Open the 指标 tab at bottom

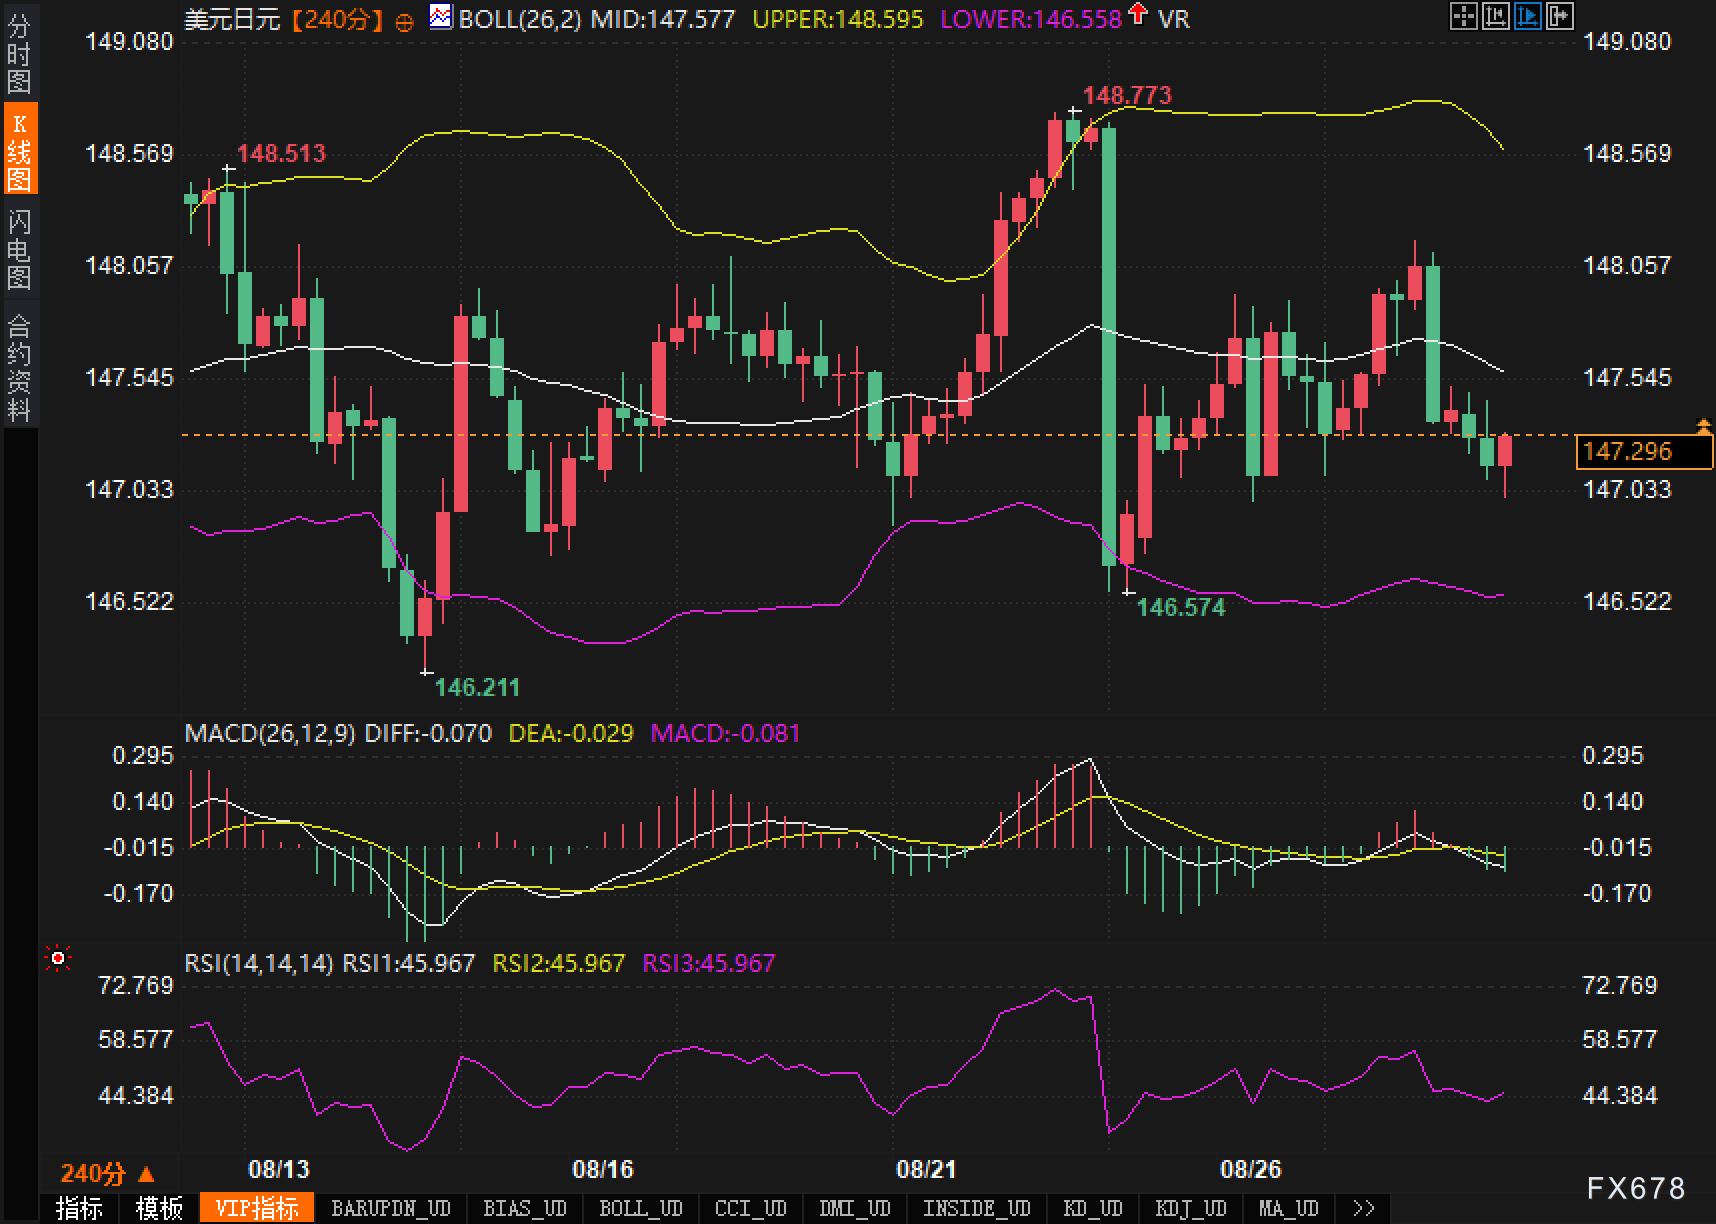(x=79, y=1208)
